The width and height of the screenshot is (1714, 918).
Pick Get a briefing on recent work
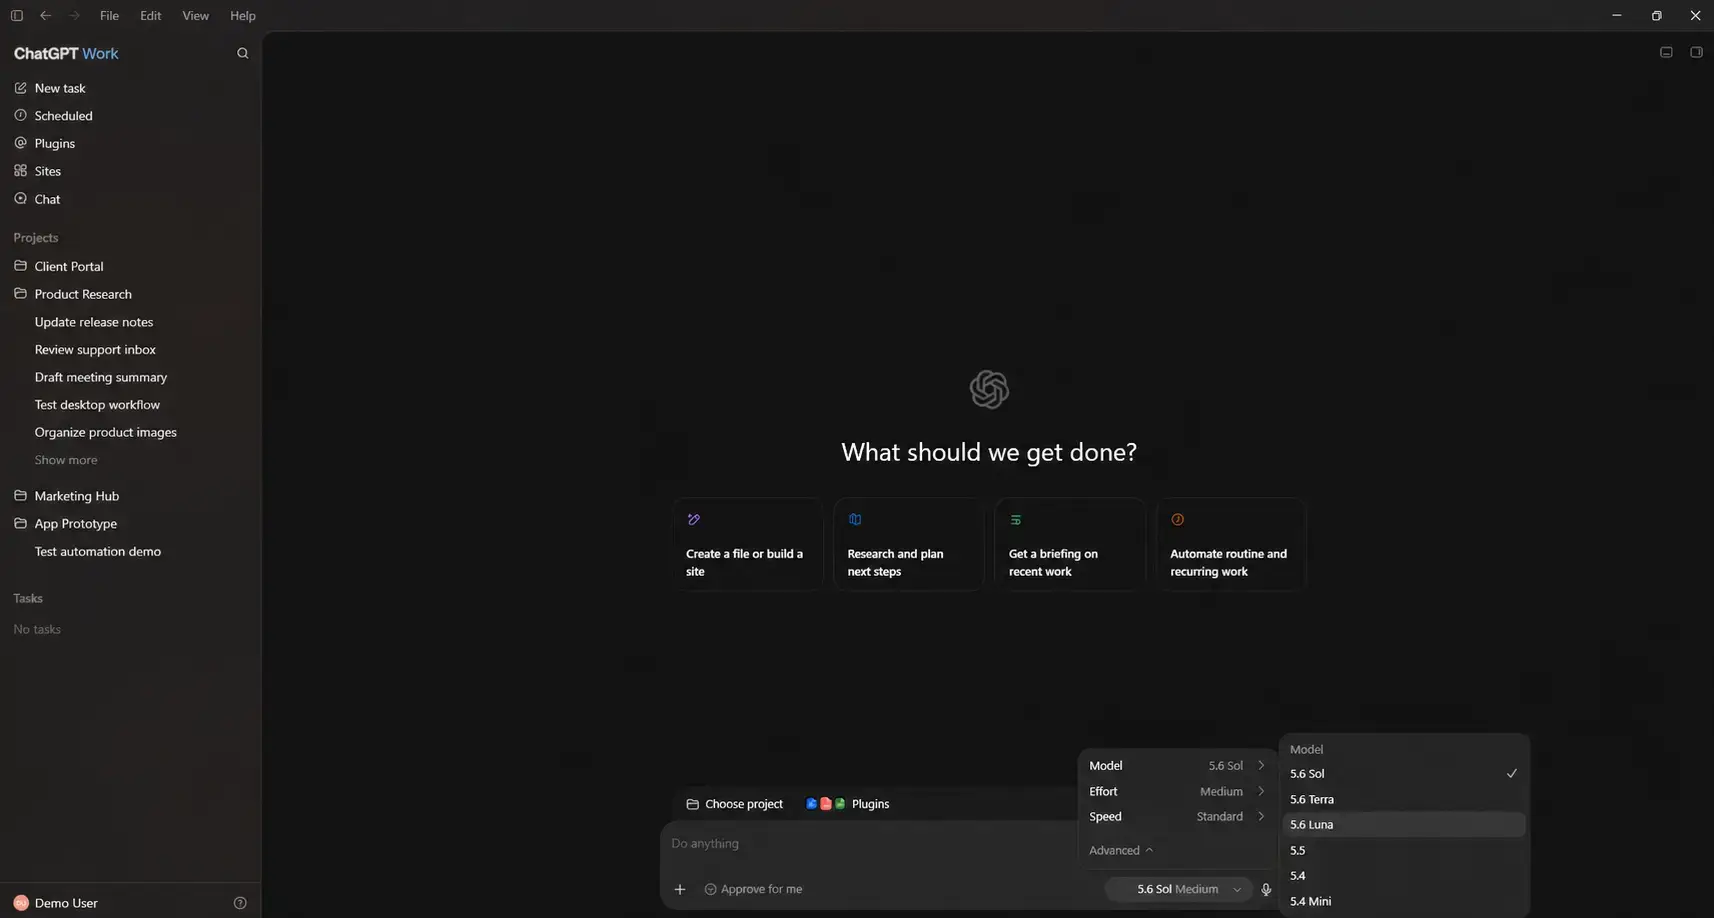pyautogui.click(x=1070, y=545)
